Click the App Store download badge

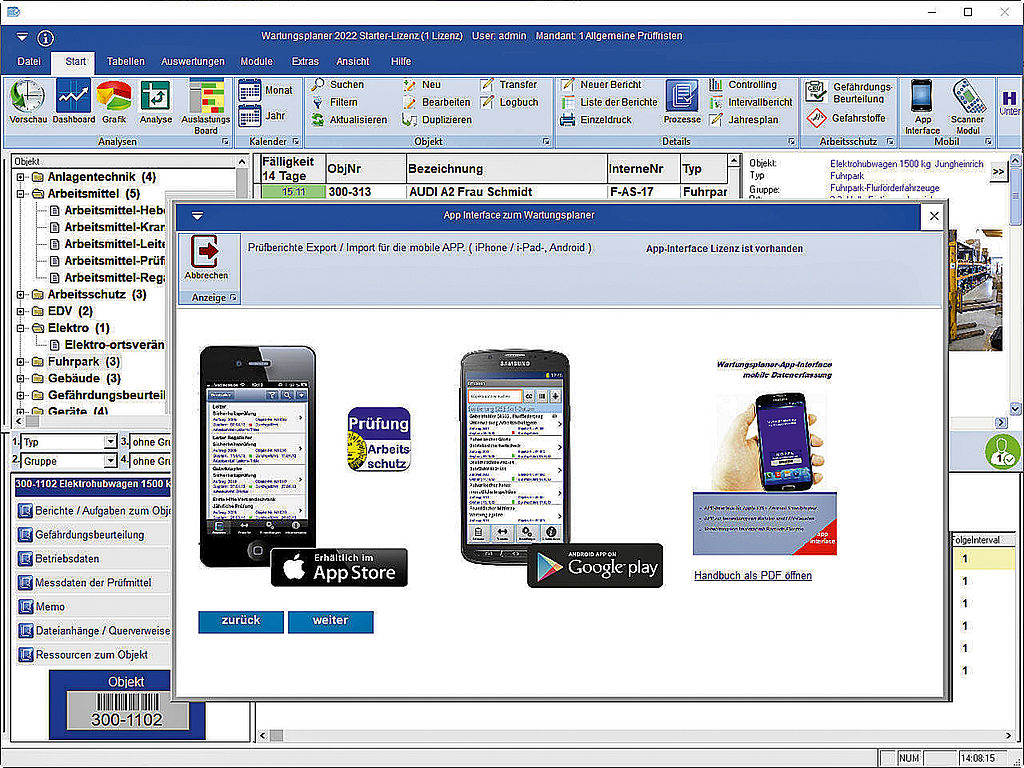[x=339, y=567]
